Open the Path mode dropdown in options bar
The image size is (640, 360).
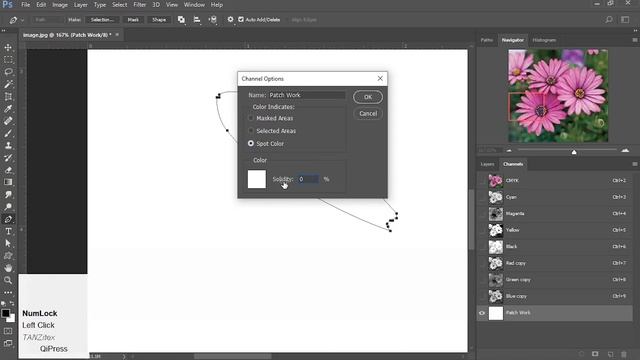click(x=48, y=20)
